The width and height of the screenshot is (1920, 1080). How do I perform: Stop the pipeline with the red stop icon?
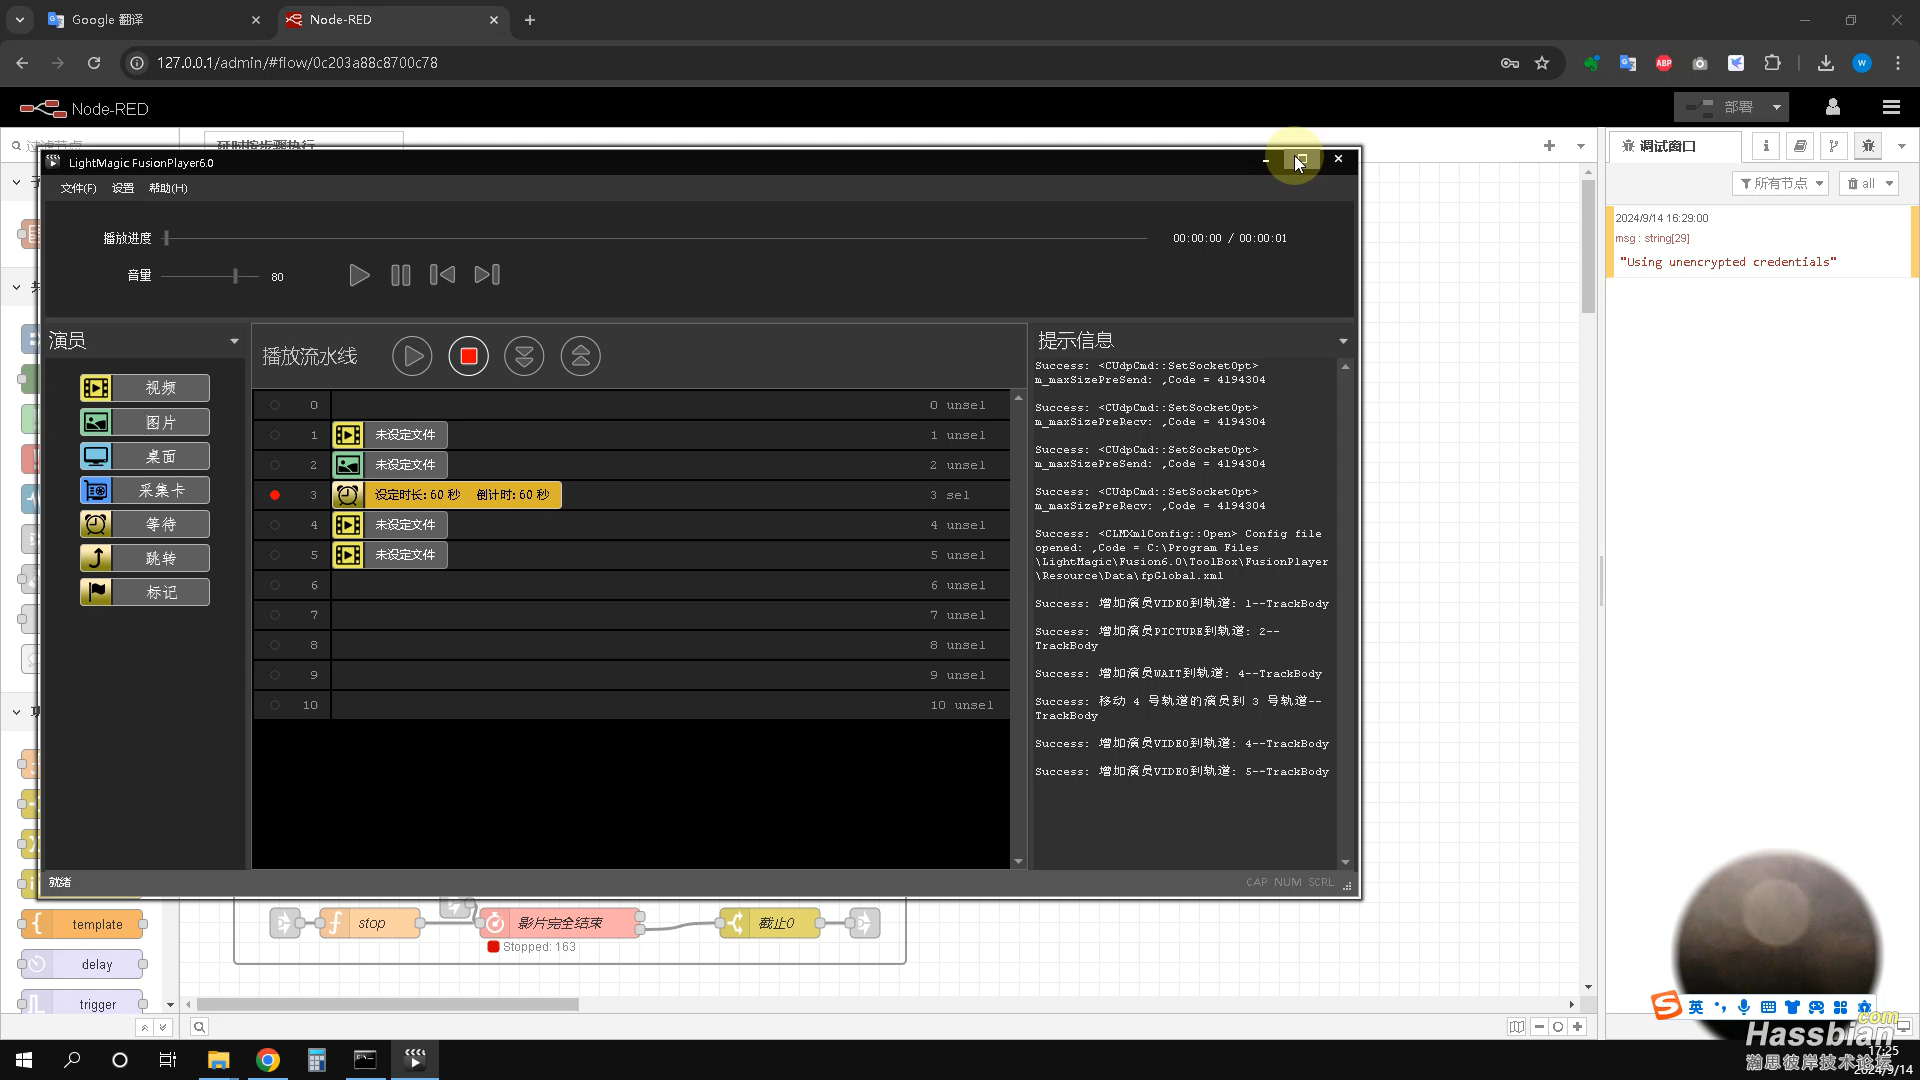(468, 356)
